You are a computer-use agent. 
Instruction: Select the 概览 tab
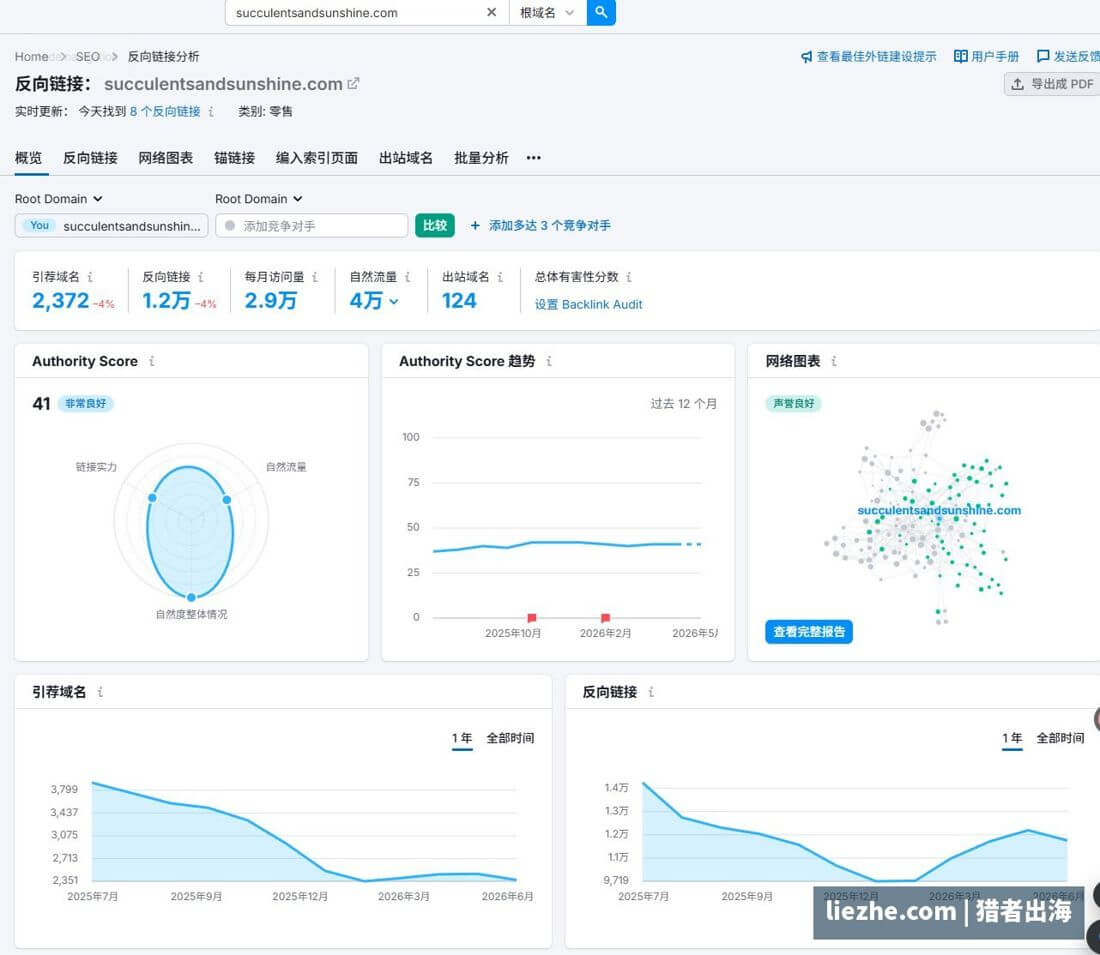click(29, 158)
